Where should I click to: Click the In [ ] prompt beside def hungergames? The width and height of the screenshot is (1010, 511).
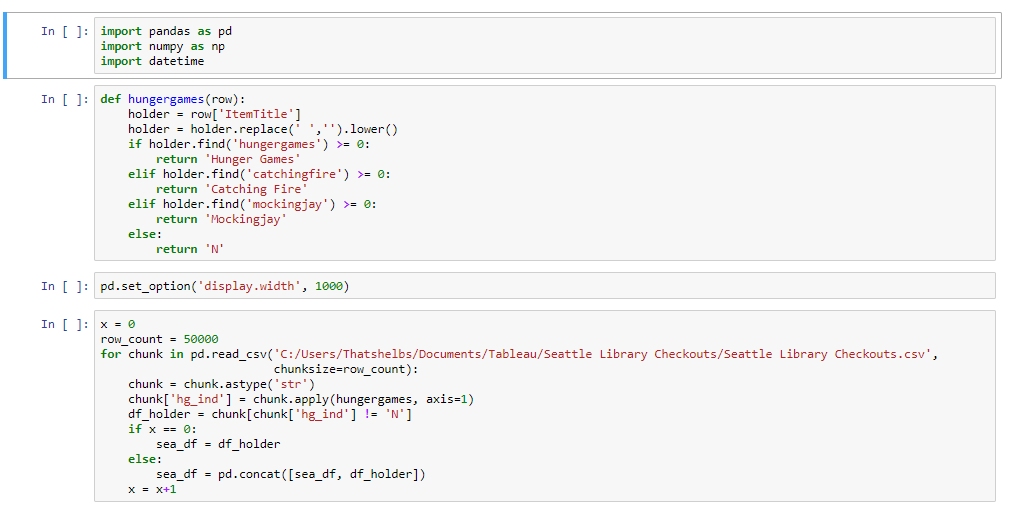click(x=65, y=99)
